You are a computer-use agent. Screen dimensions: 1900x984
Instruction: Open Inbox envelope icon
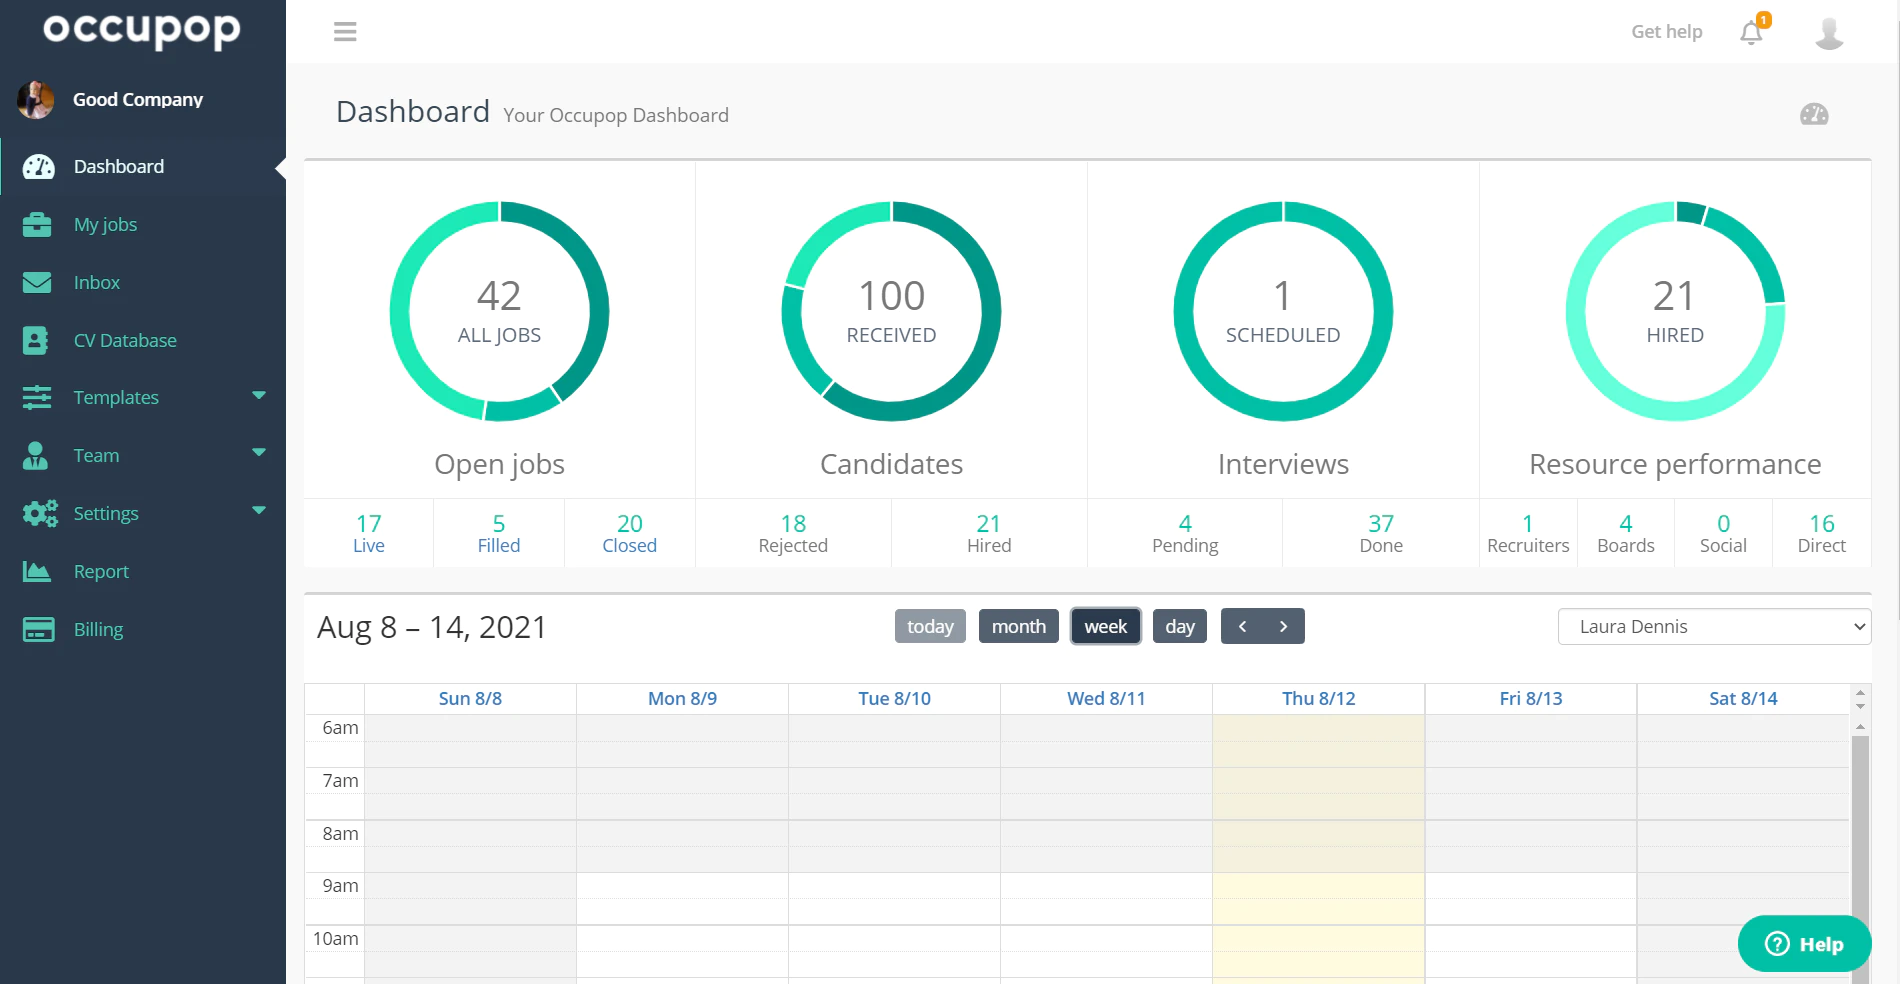(37, 283)
